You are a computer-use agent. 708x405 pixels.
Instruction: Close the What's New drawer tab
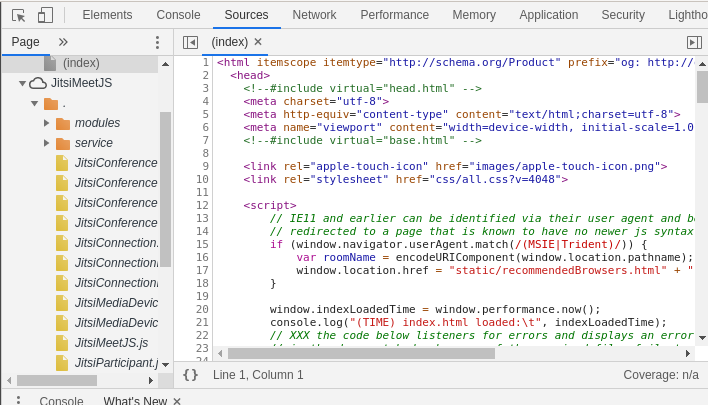tap(177, 401)
